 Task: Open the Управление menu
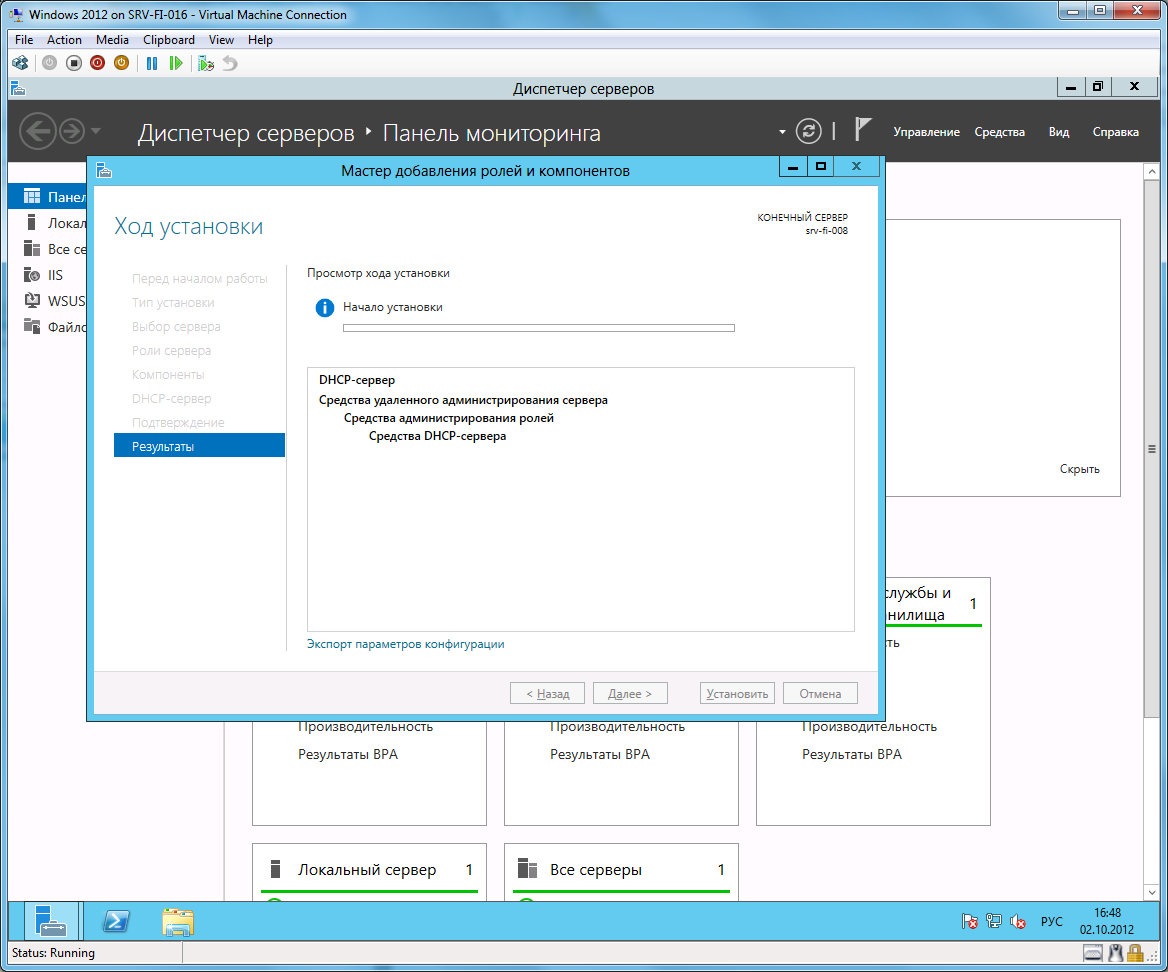click(x=926, y=132)
